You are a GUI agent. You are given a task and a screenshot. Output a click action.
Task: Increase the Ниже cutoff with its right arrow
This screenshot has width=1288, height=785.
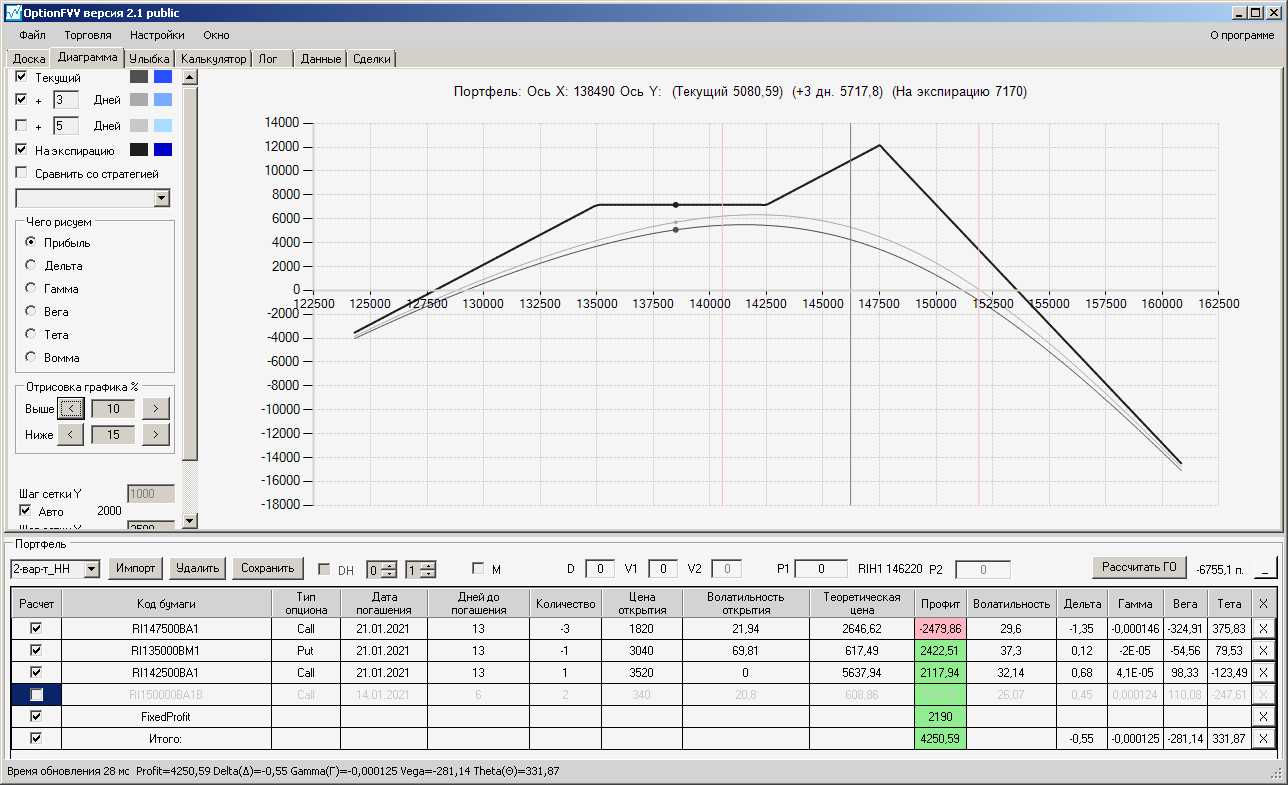click(x=155, y=434)
